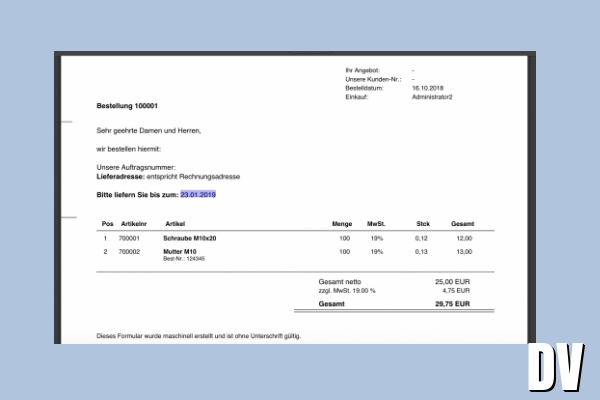
Task: Click the Artikelnr column header
Action: (134, 223)
